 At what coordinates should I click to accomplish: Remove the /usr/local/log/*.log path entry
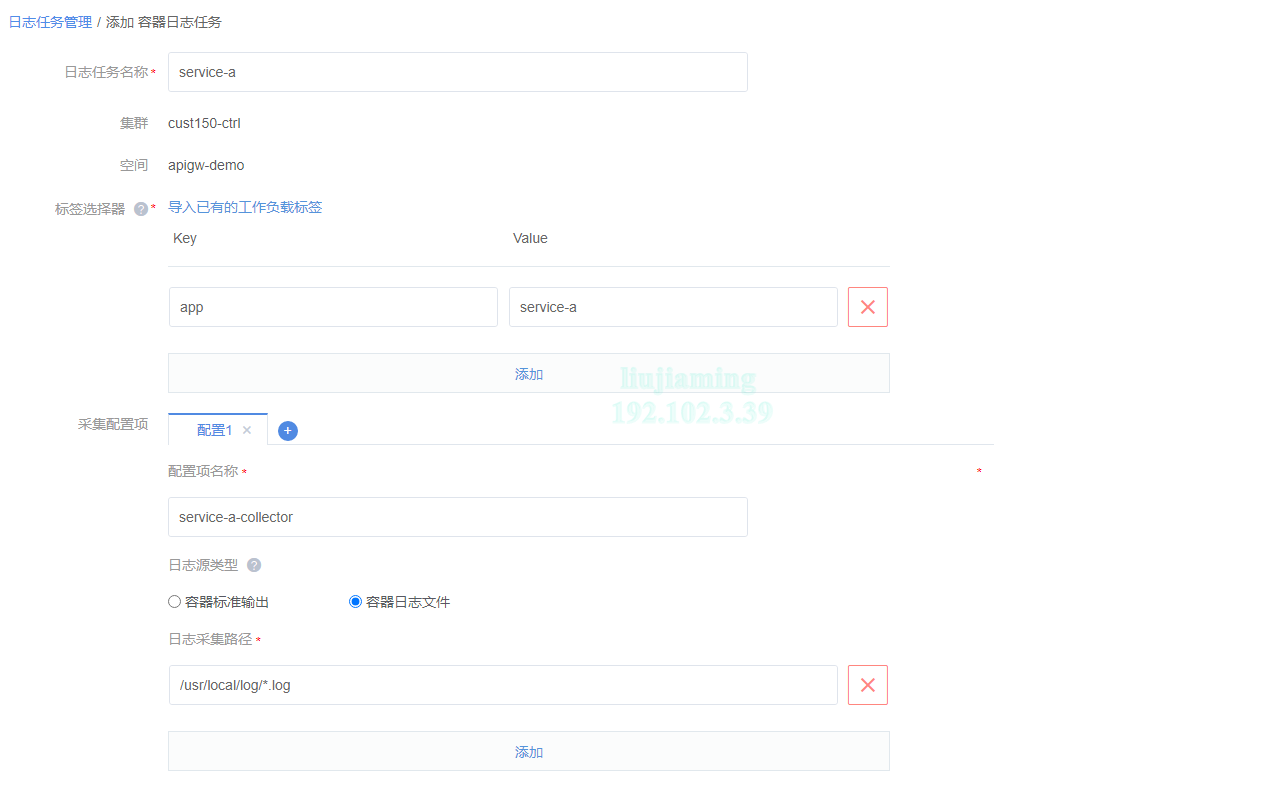tap(867, 685)
